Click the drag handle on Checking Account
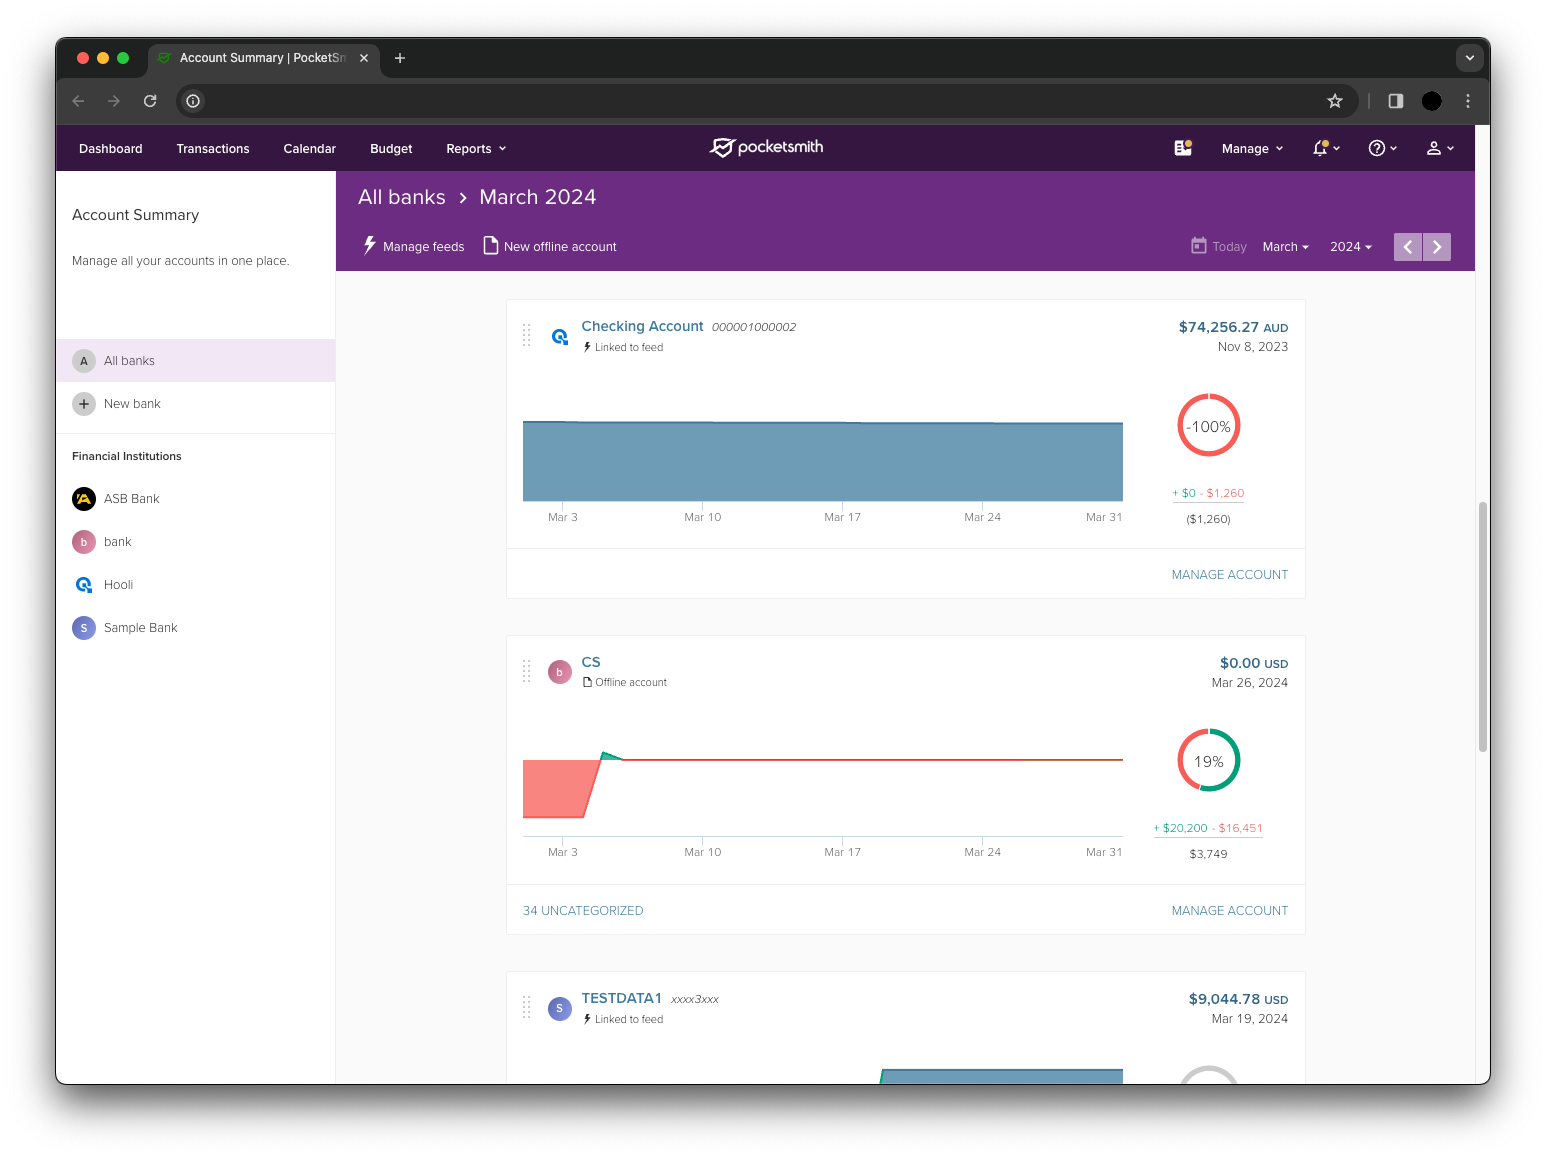 [x=527, y=336]
